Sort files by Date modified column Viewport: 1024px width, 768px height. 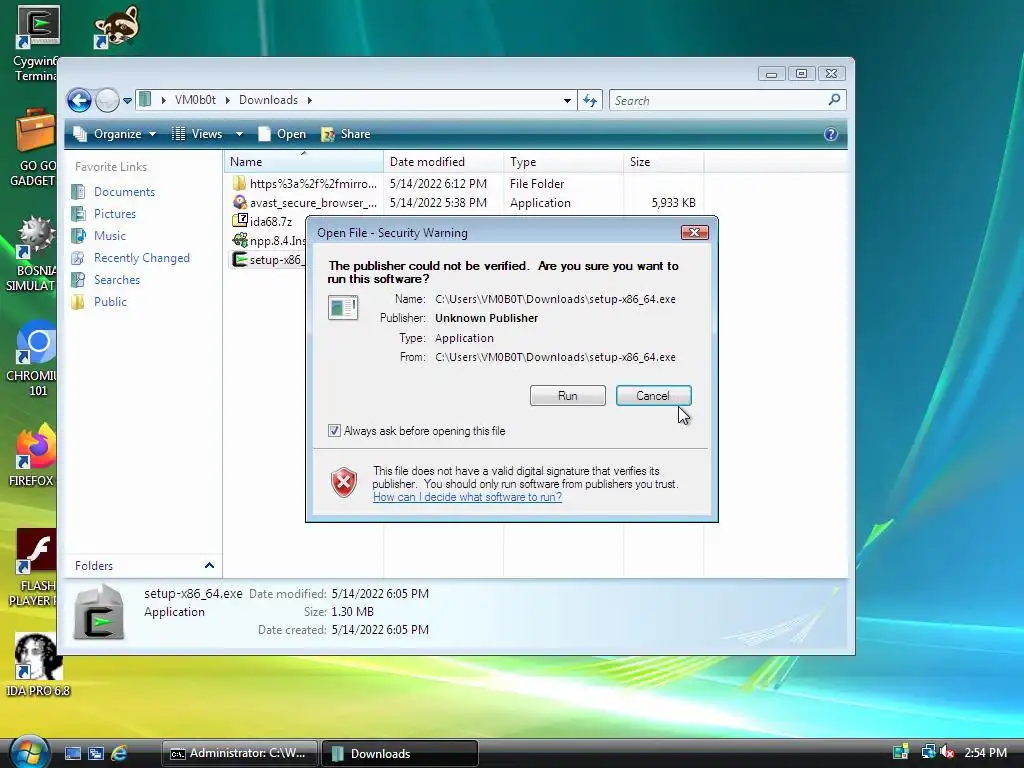click(x=443, y=162)
